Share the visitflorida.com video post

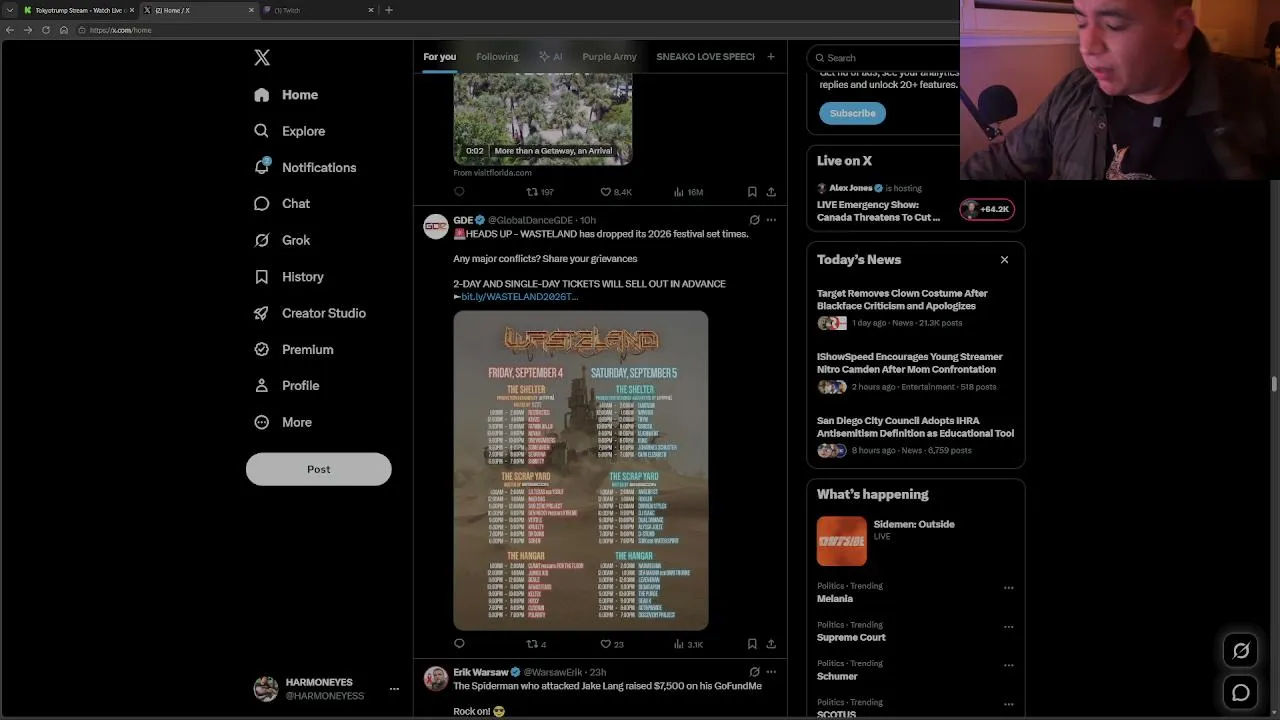[x=770, y=192]
